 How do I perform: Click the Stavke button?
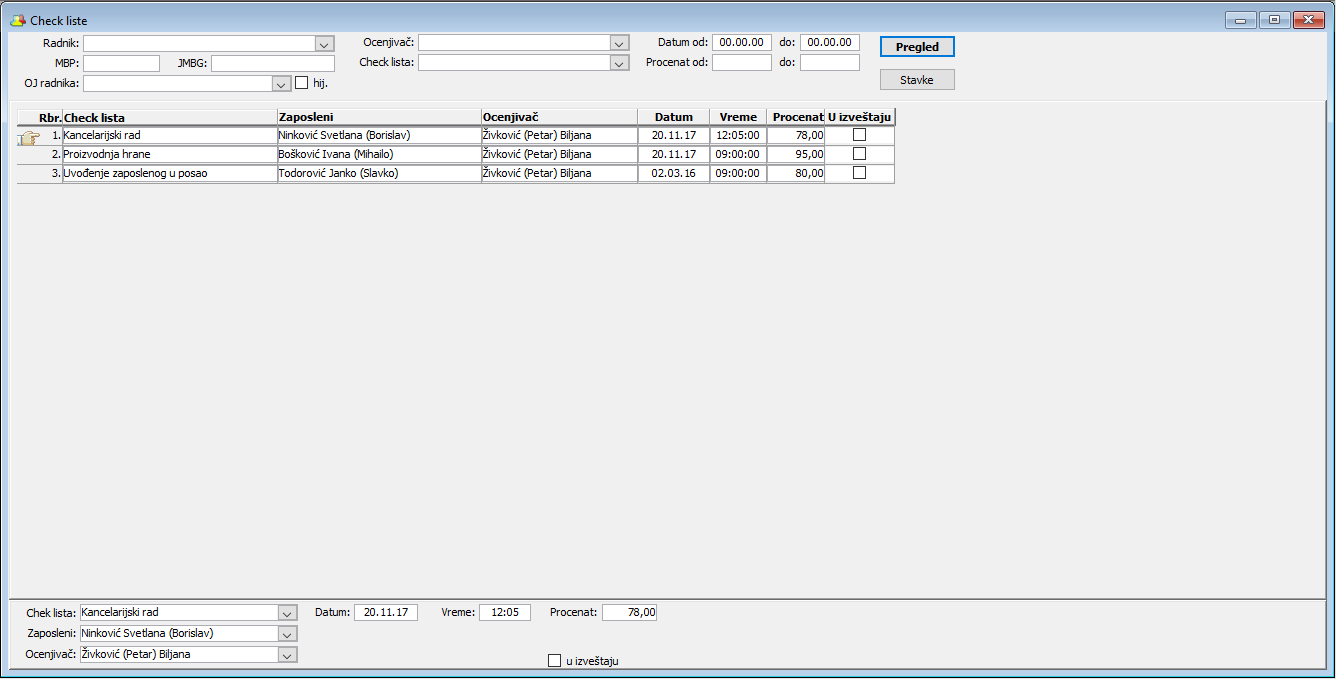pos(917,79)
